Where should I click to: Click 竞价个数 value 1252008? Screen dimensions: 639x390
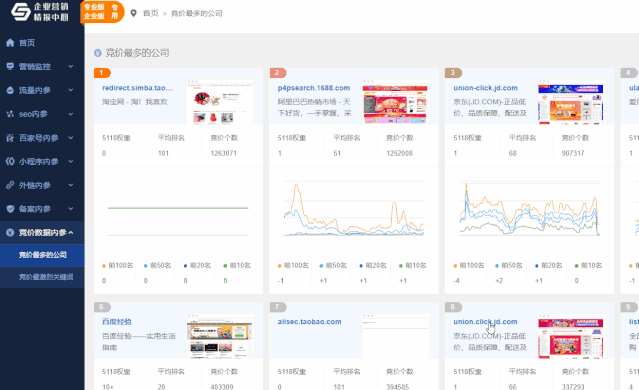[399, 153]
